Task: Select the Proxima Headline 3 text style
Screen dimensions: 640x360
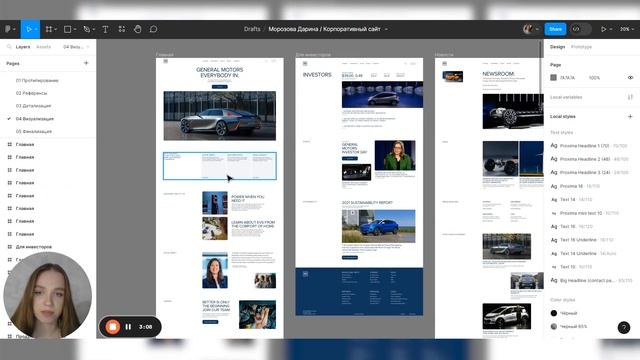Action: 589,173
